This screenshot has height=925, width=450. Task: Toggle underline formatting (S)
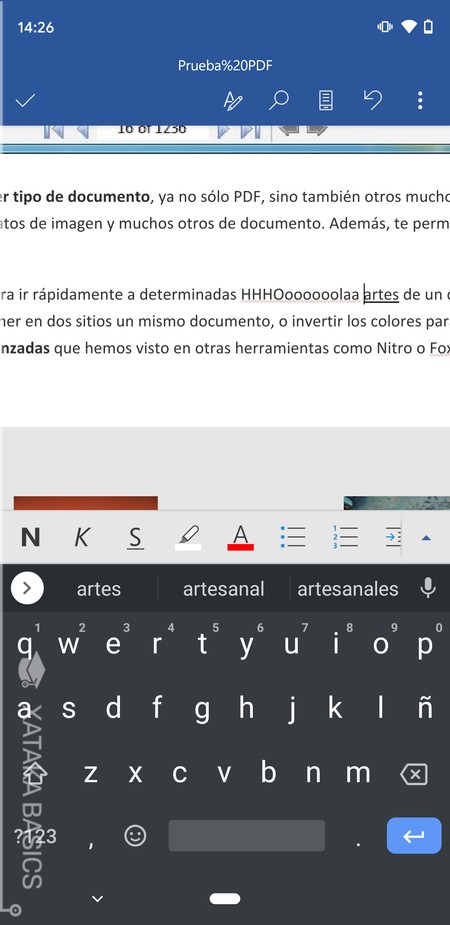coord(136,537)
